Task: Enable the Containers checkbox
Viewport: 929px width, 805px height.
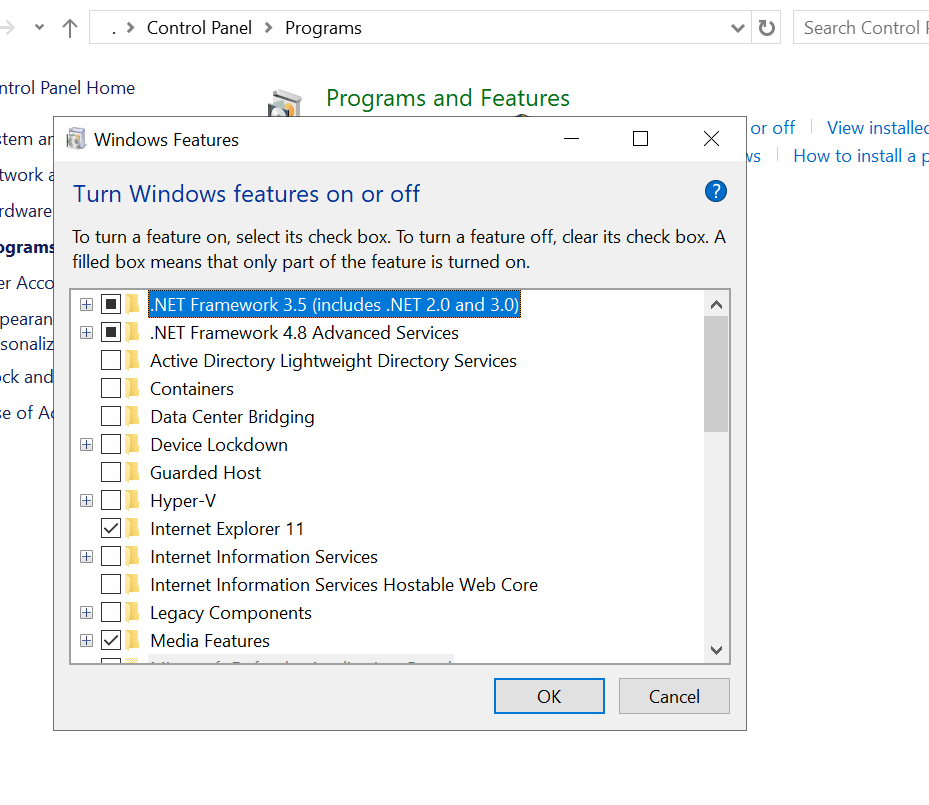Action: coord(111,389)
